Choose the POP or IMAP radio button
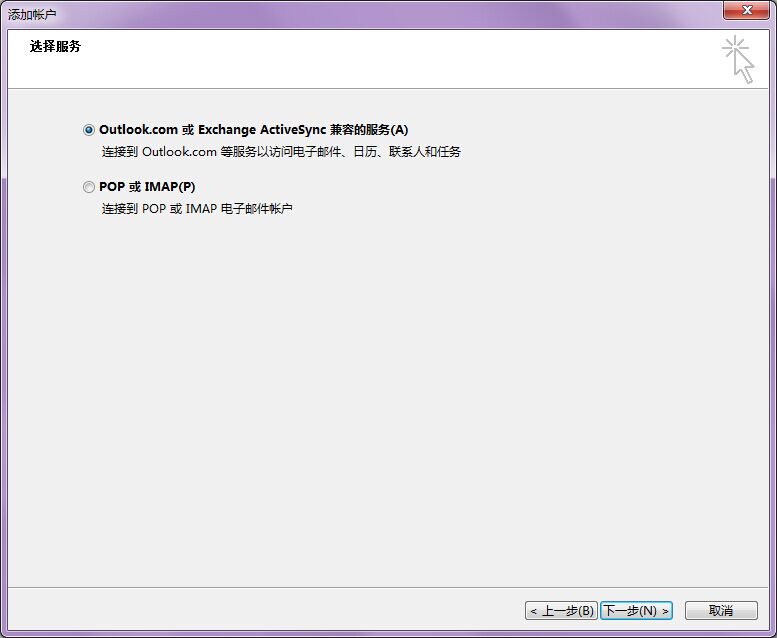Image resolution: width=777 pixels, height=638 pixels. coord(89,187)
